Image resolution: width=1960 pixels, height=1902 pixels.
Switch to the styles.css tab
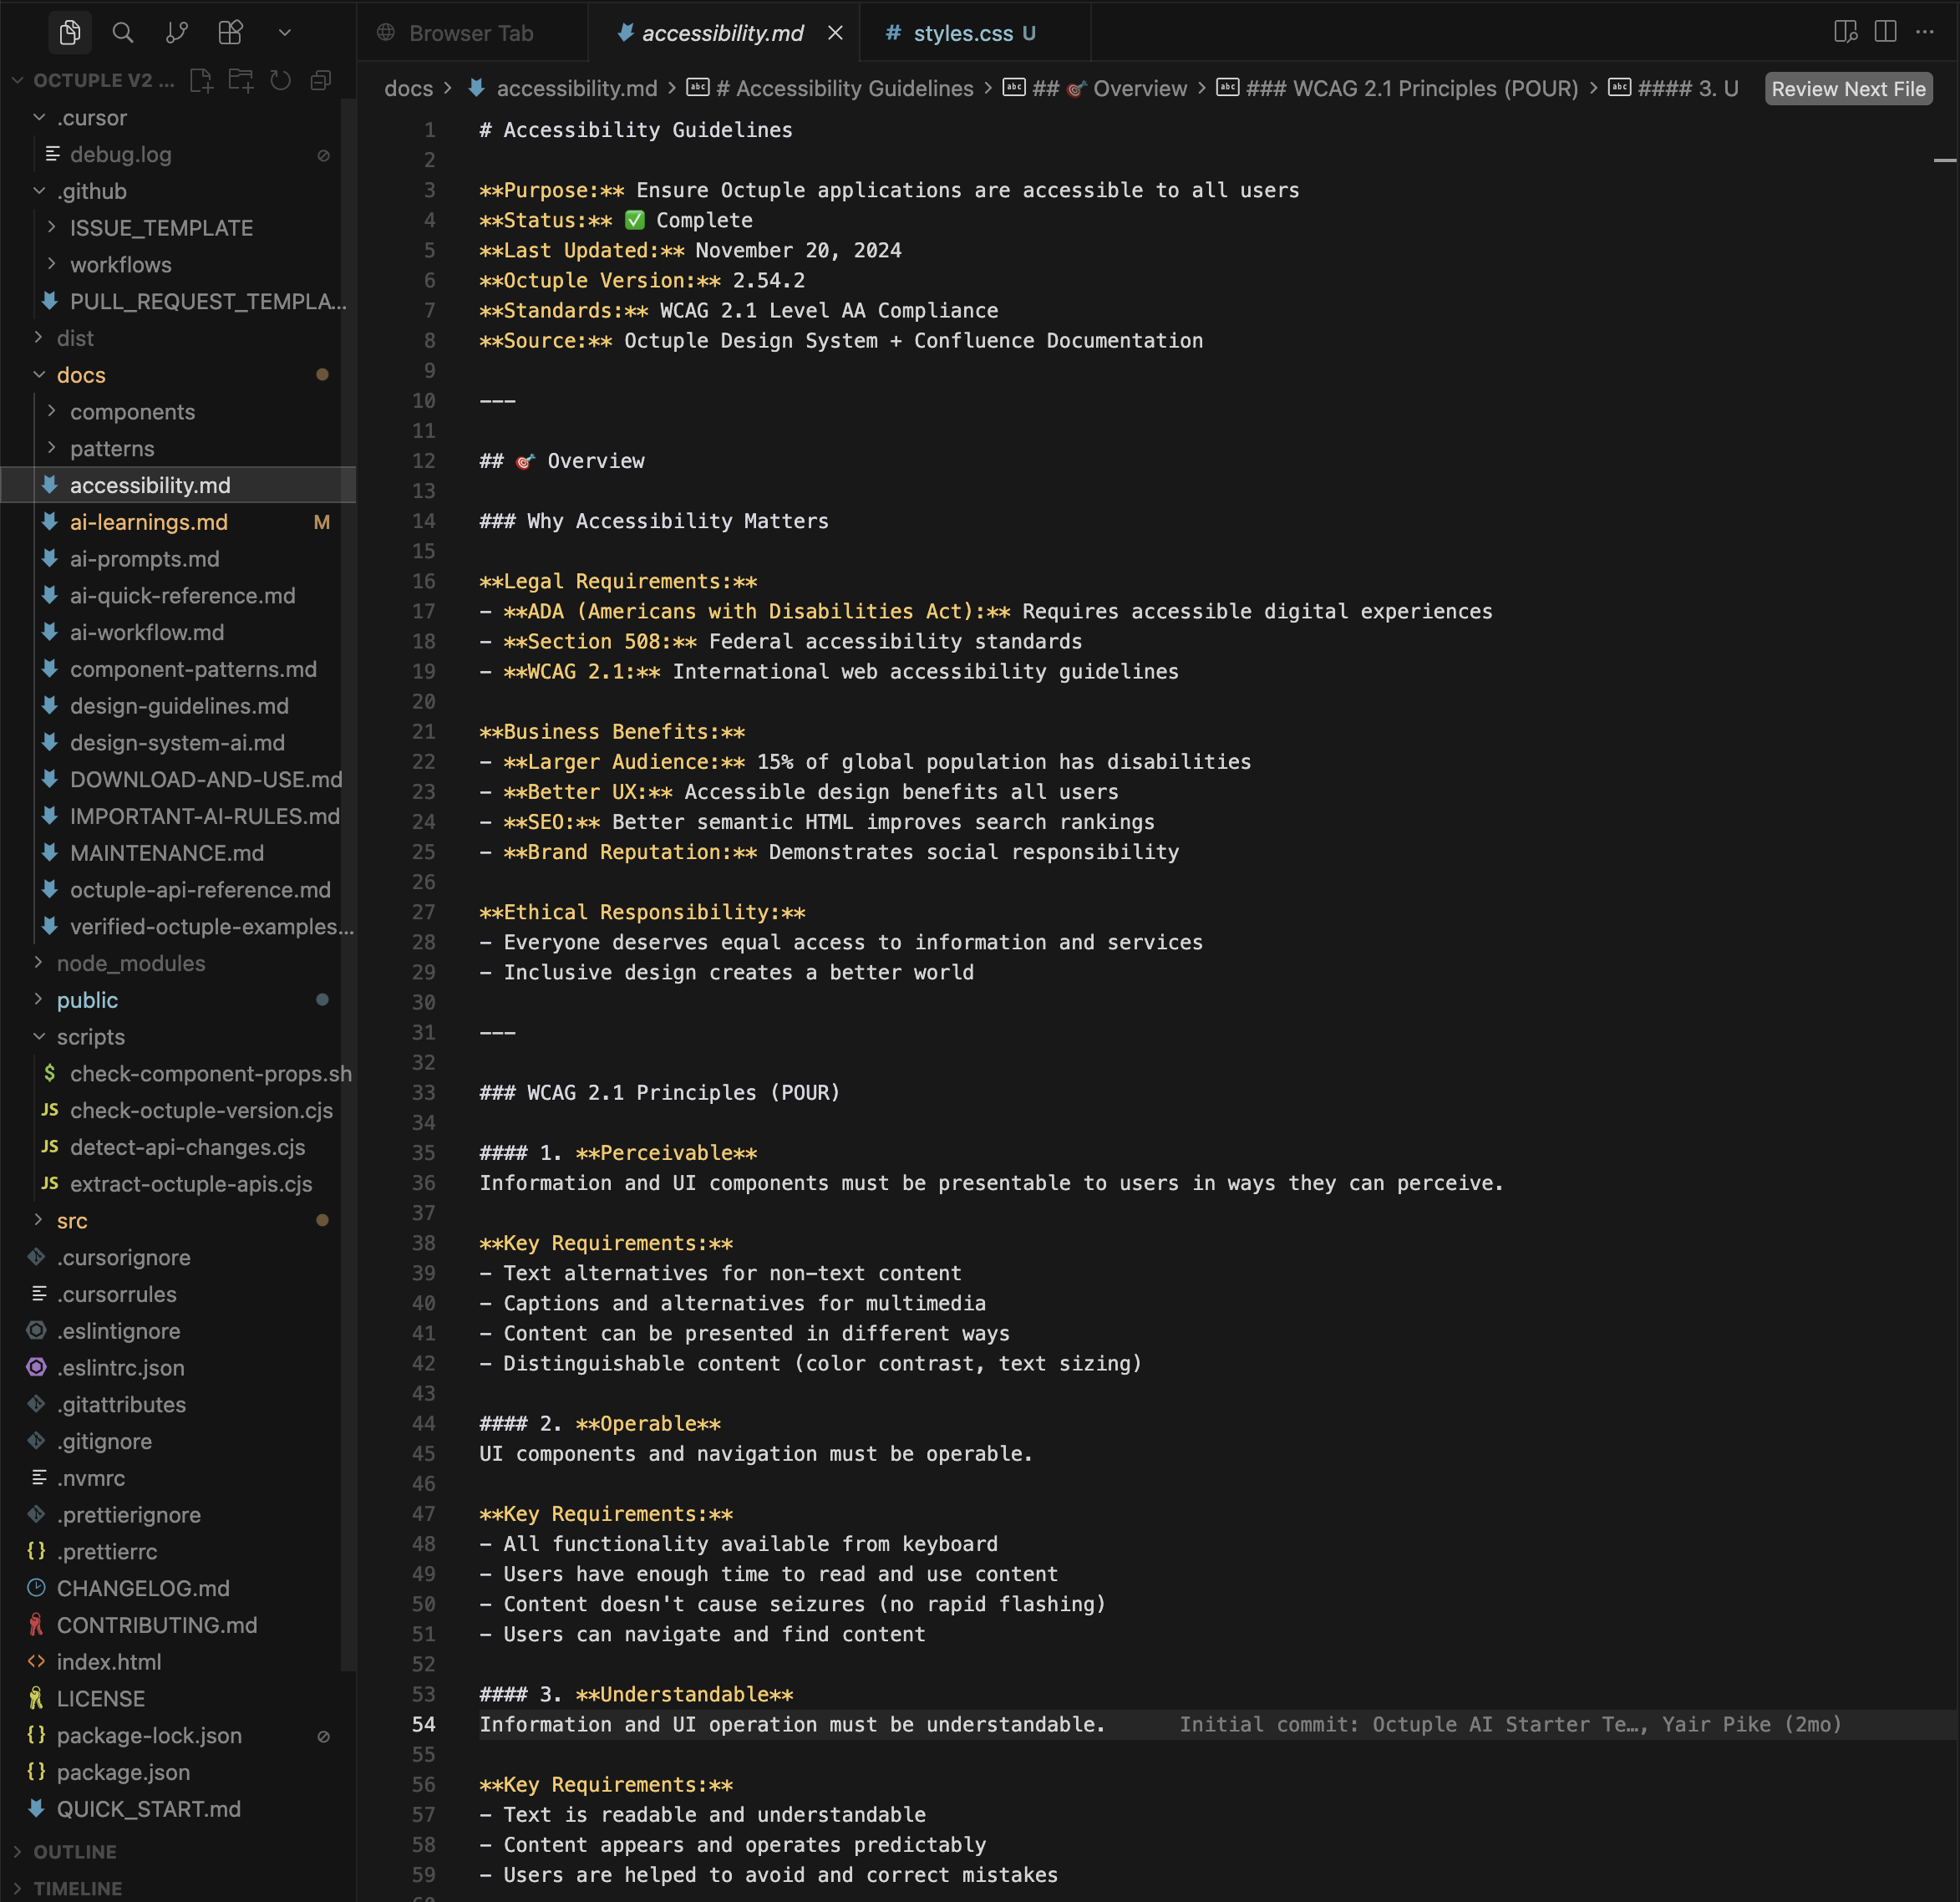tap(962, 33)
